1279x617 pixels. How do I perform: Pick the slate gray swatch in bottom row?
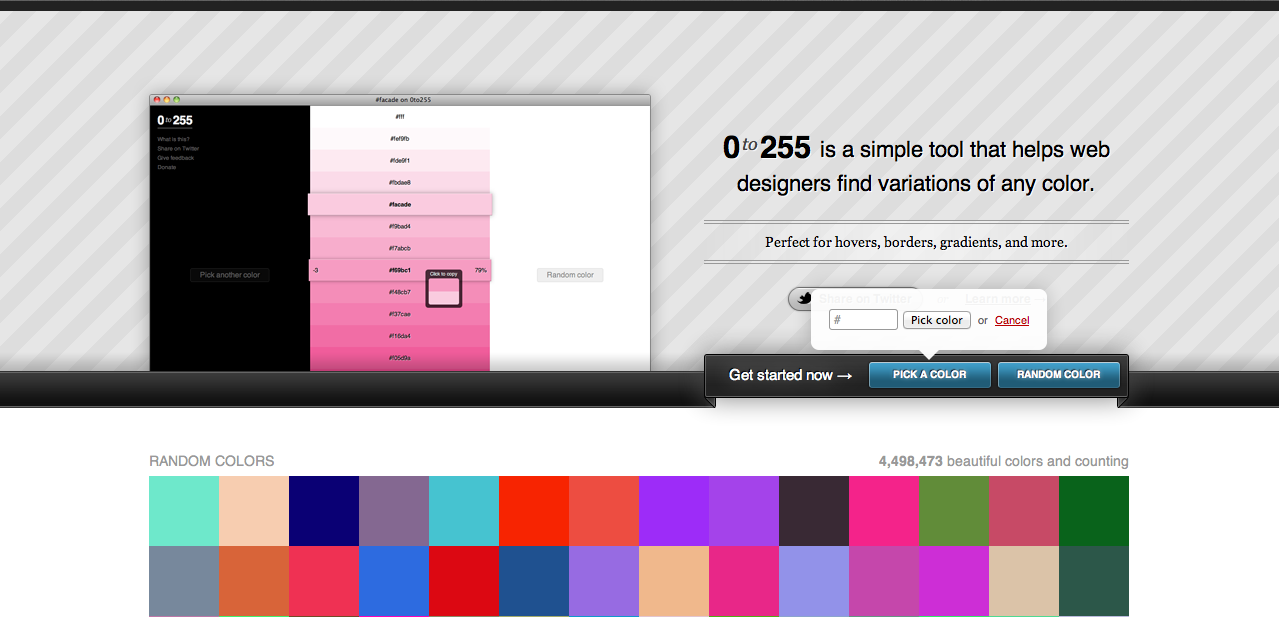pyautogui.click(x=184, y=581)
